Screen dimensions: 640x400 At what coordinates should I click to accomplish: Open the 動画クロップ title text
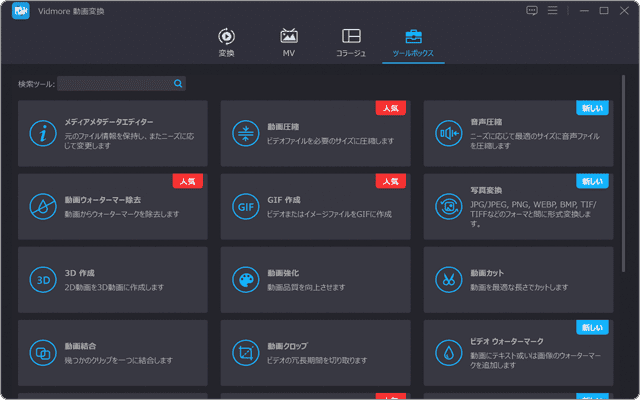pyautogui.click(x=288, y=346)
